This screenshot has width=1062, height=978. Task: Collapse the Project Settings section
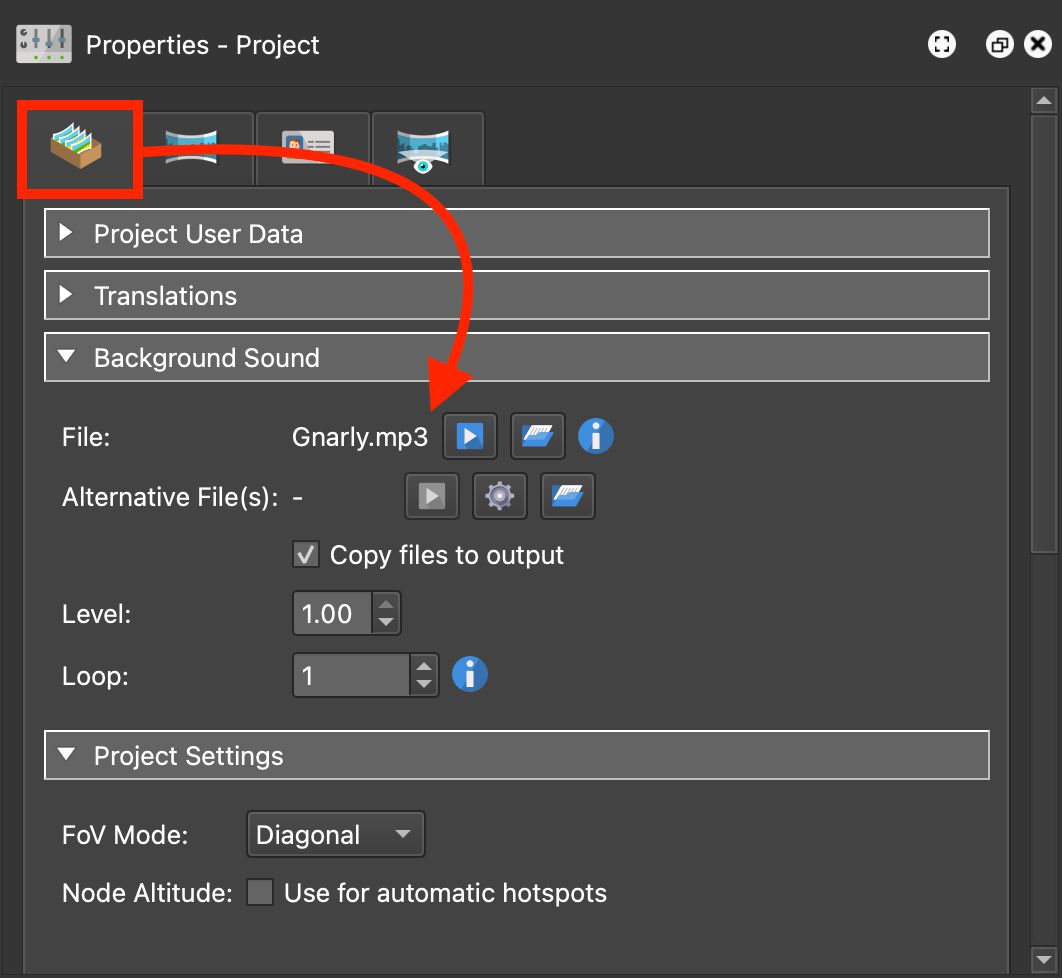coord(66,755)
